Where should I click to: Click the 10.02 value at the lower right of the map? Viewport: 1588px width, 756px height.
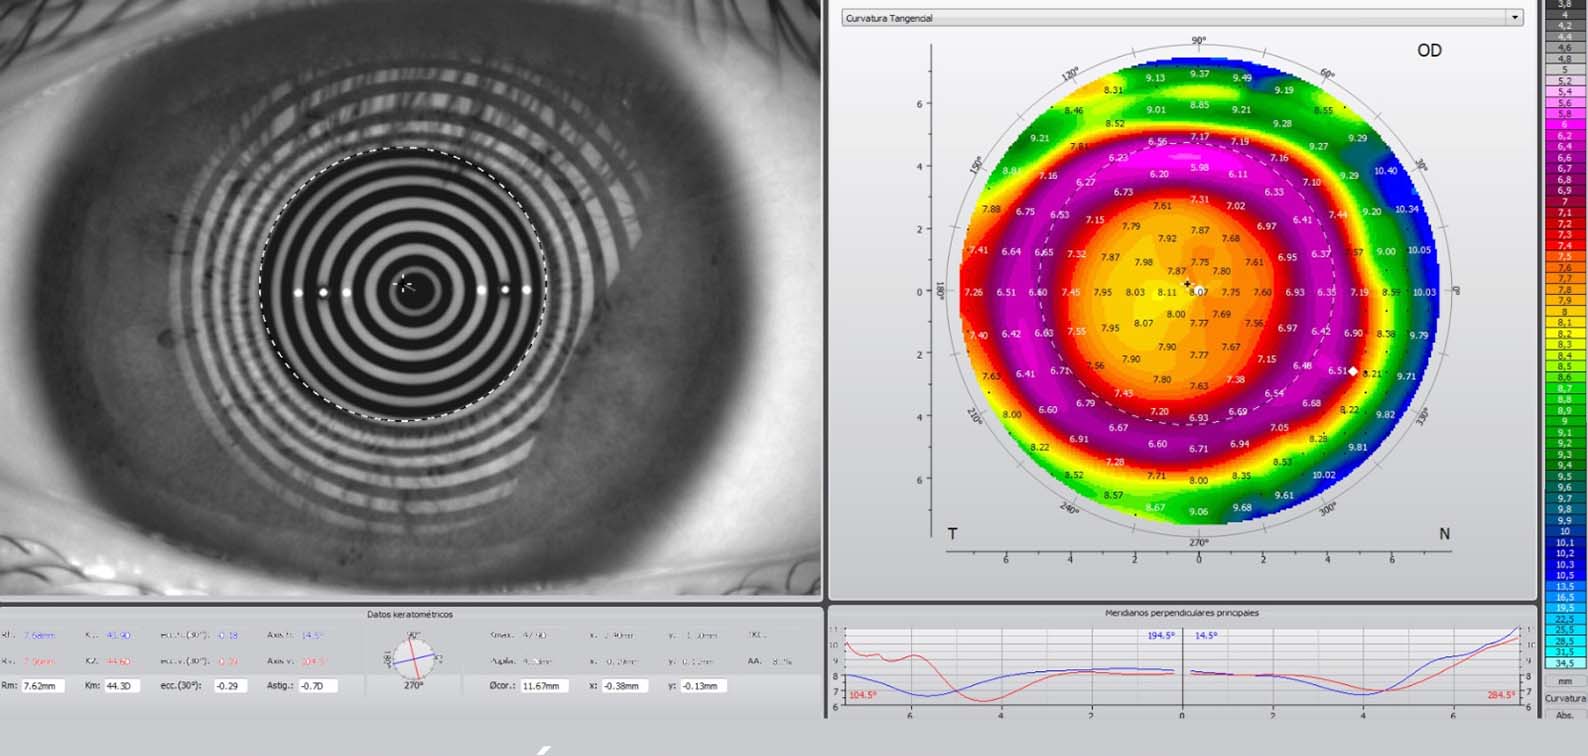point(1323,475)
